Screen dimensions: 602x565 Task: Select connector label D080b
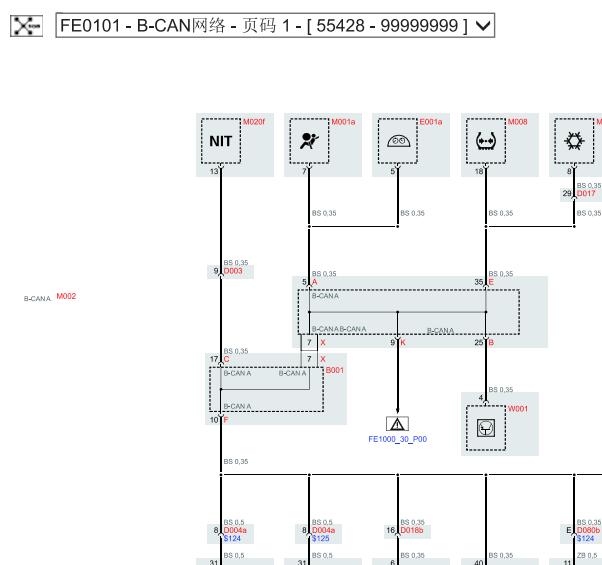pyautogui.click(x=588, y=530)
